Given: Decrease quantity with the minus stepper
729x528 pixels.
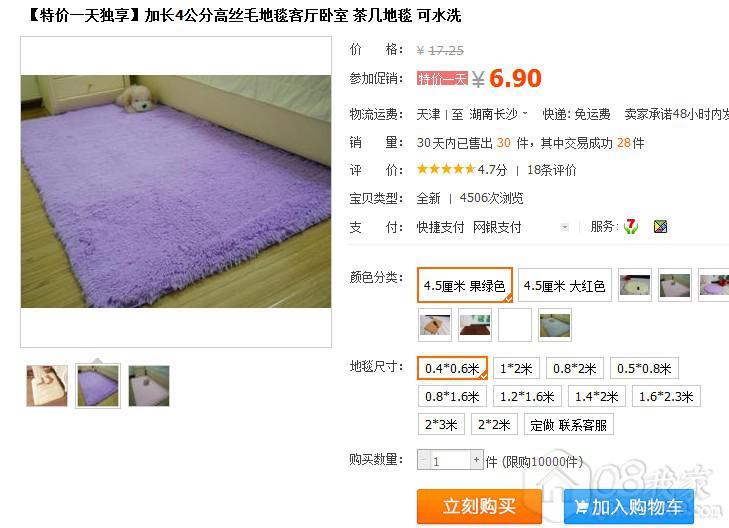Looking at the screenshot, I should point(423,460).
